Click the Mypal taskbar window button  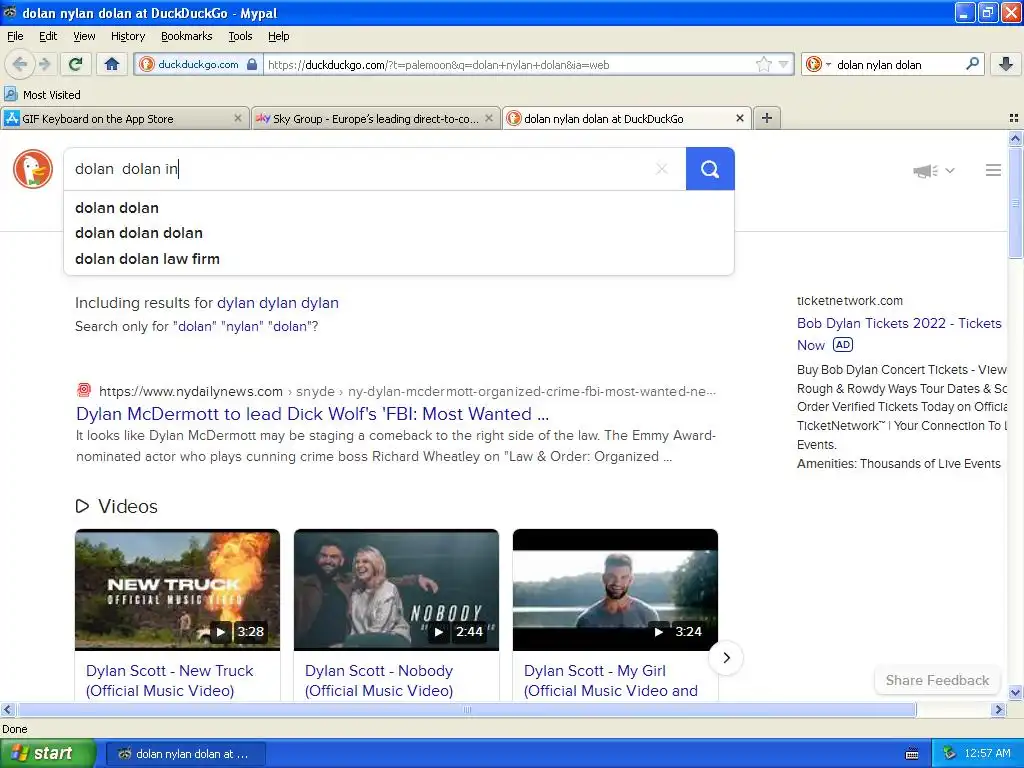185,754
